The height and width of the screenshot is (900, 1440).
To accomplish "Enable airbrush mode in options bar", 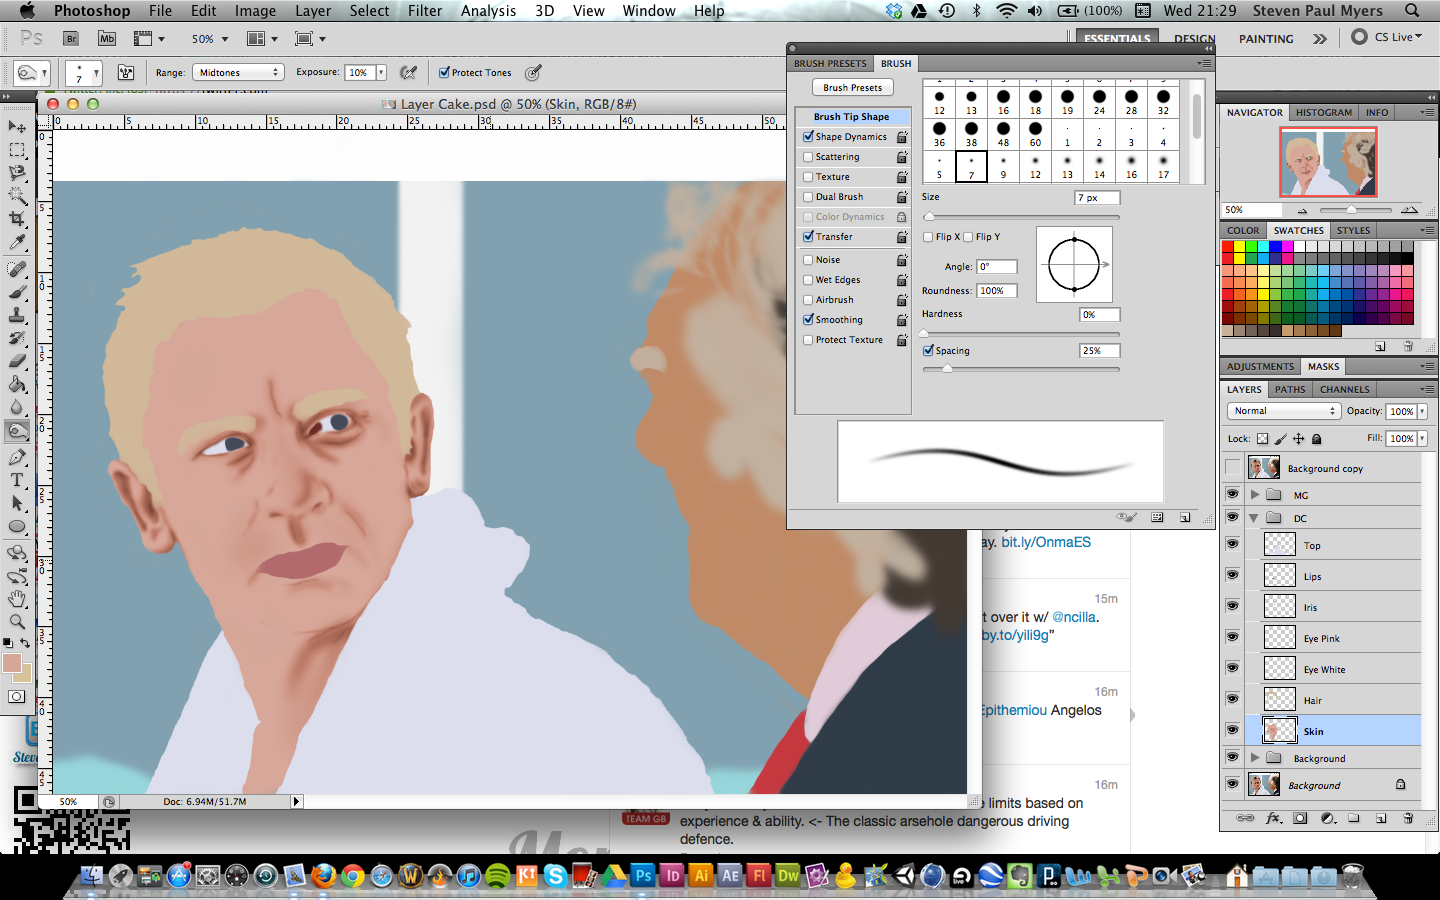I will 408,72.
